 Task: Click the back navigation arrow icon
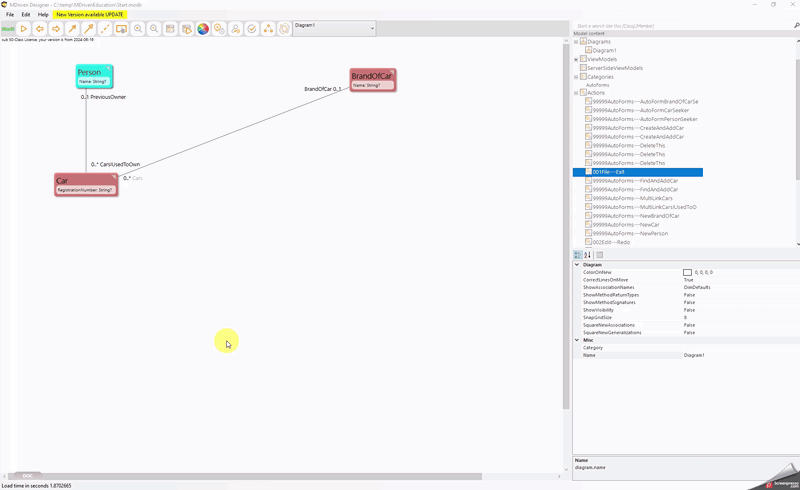(x=40, y=29)
